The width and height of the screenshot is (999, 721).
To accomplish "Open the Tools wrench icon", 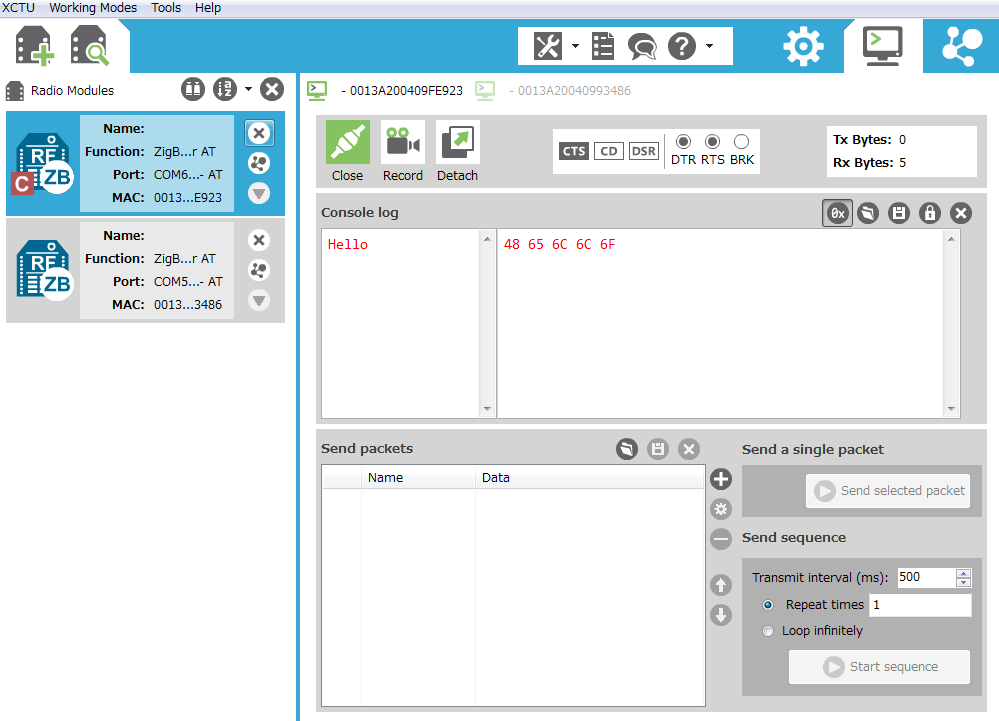I will (x=548, y=46).
